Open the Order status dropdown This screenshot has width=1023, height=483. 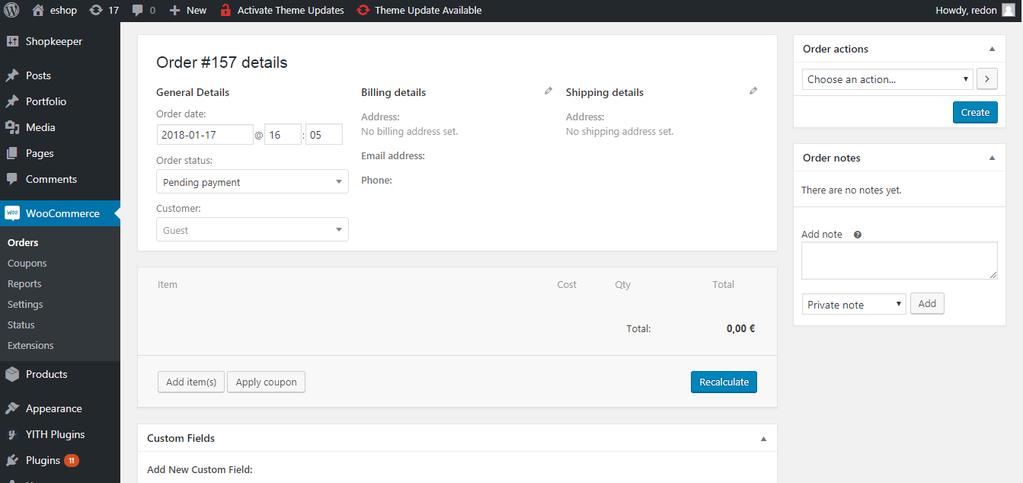(x=252, y=182)
